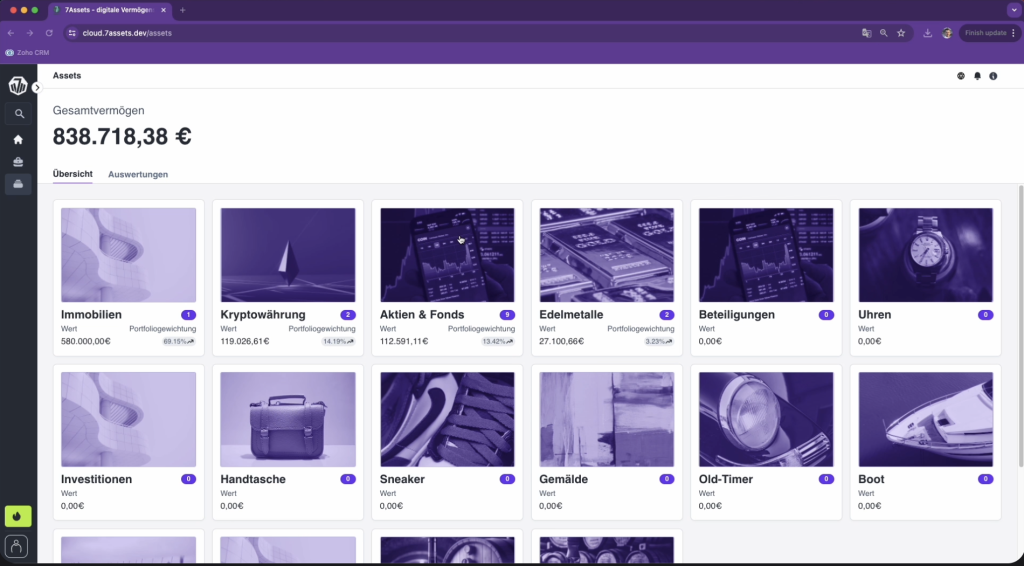Click the browser address bar URL

click(127, 33)
